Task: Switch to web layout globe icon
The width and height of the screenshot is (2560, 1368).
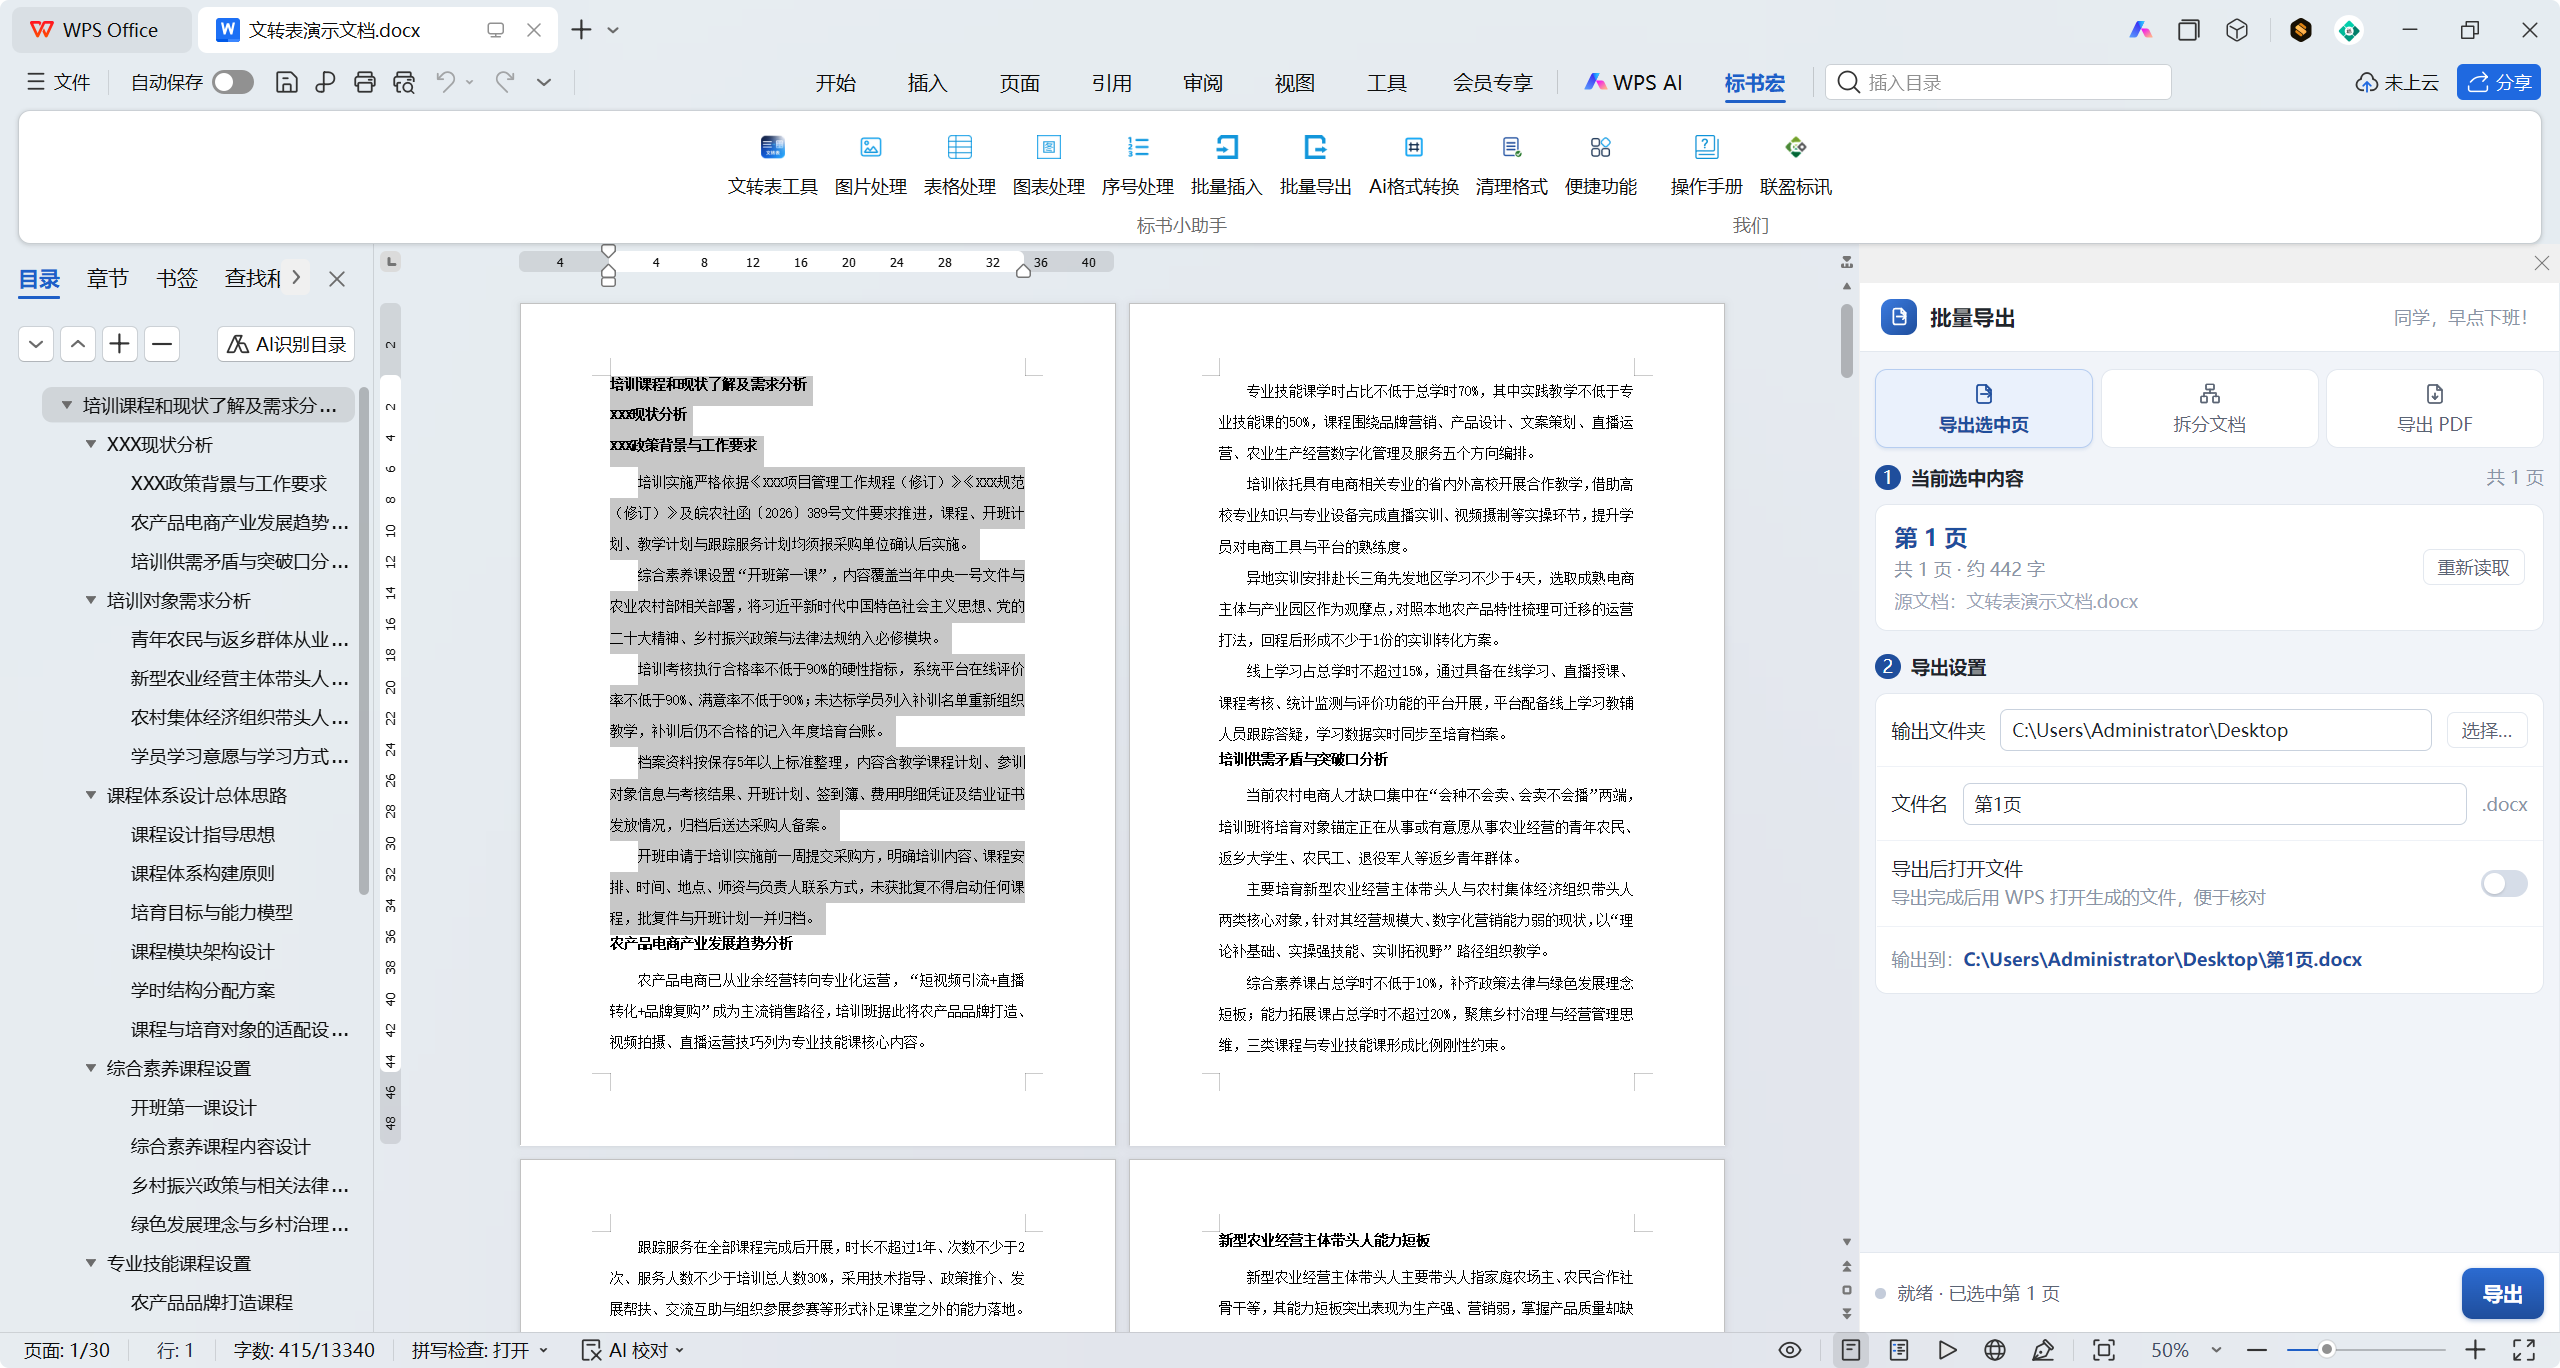Action: (1995, 1350)
